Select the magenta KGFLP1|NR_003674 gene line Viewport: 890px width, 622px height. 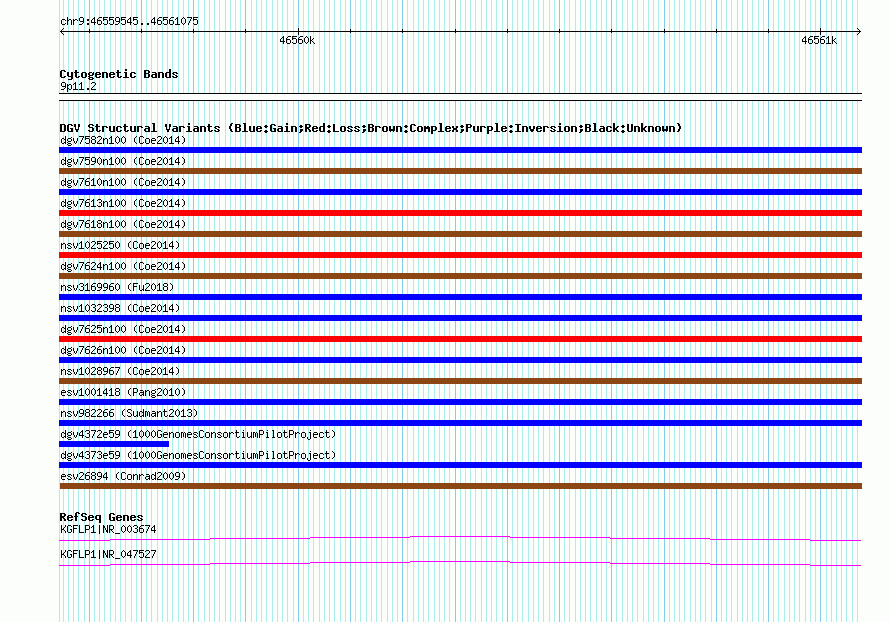point(460,538)
